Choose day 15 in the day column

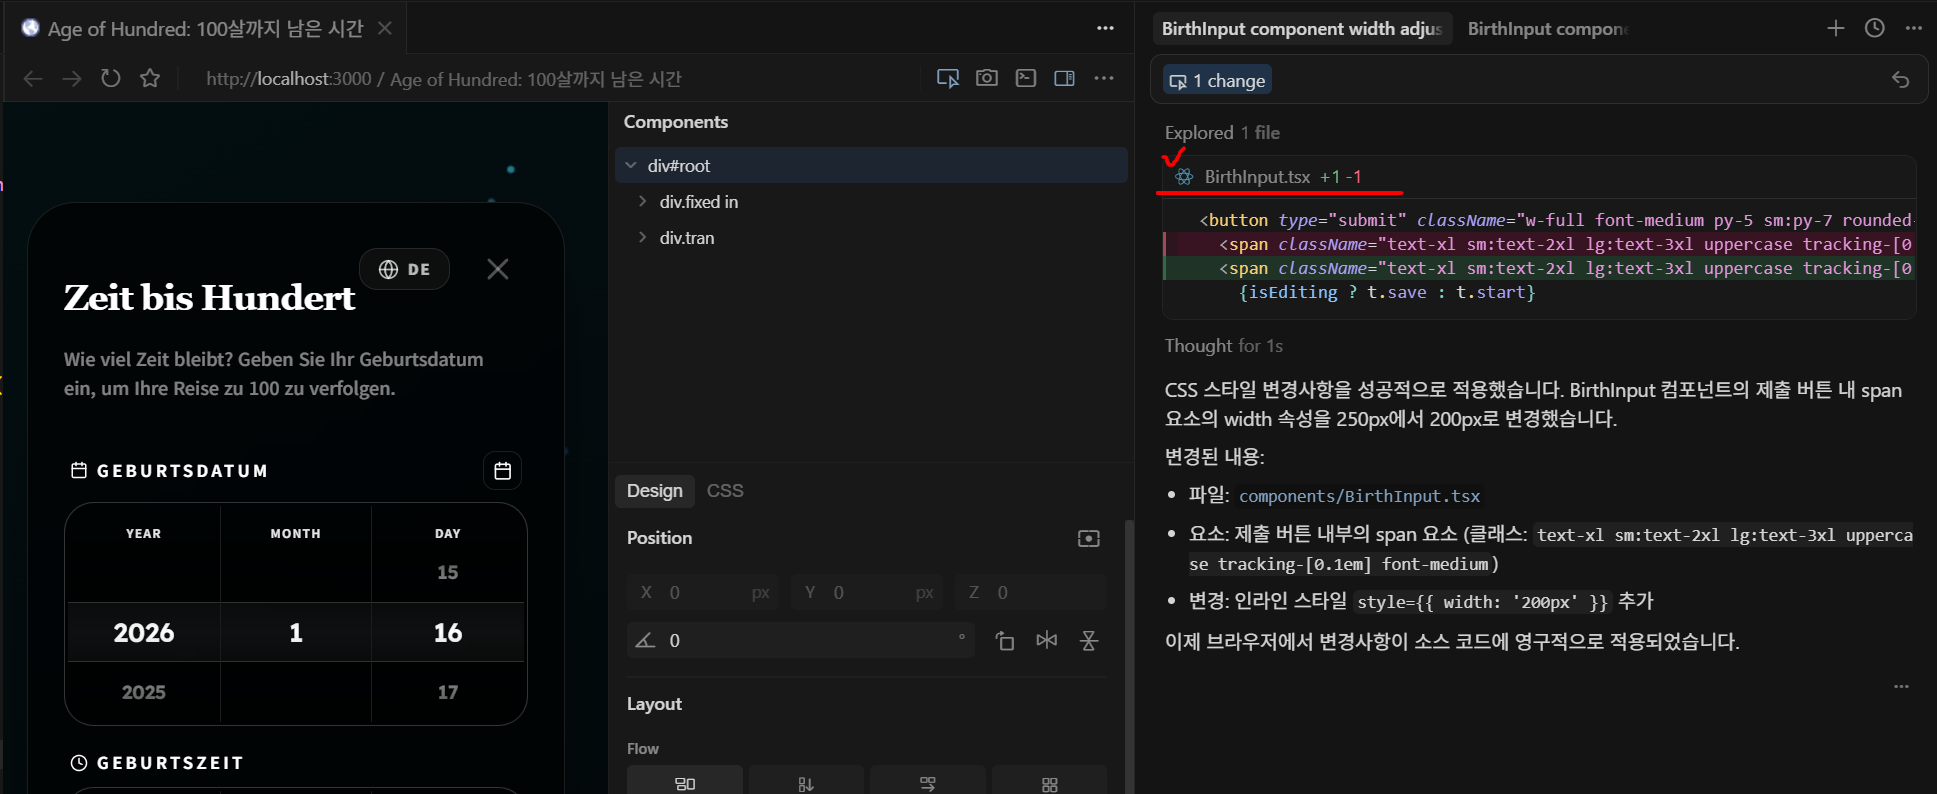tap(448, 572)
